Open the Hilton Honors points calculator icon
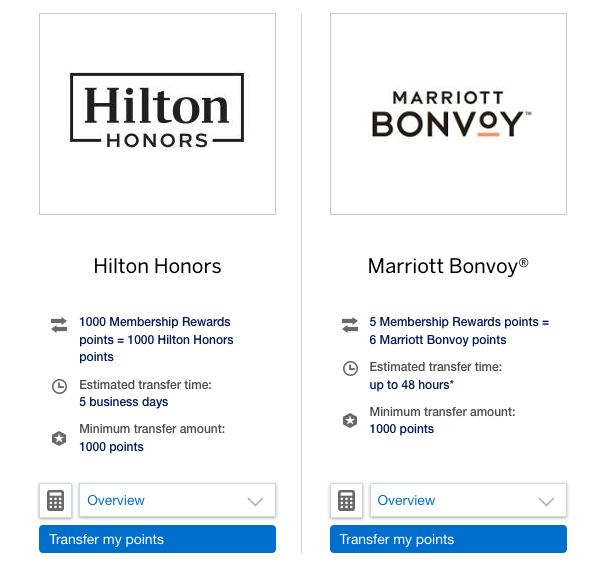 [x=55, y=500]
